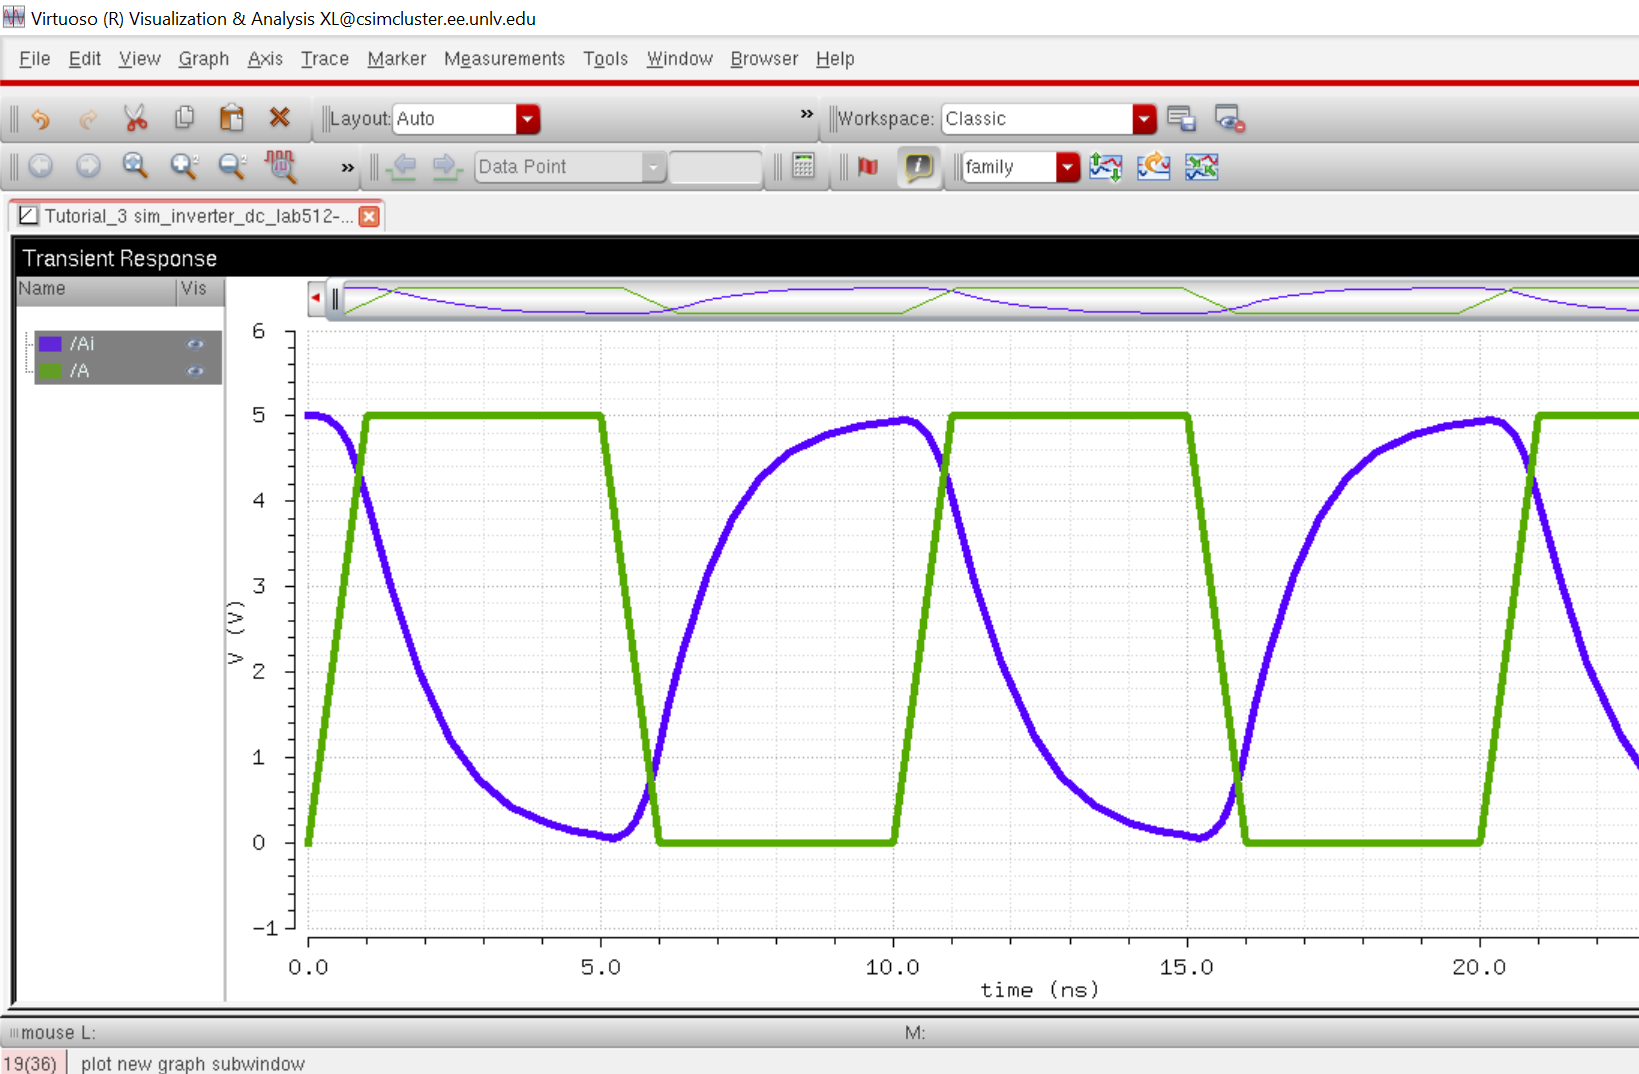Click the empty data point input field
The image size is (1639, 1074).
pos(715,167)
